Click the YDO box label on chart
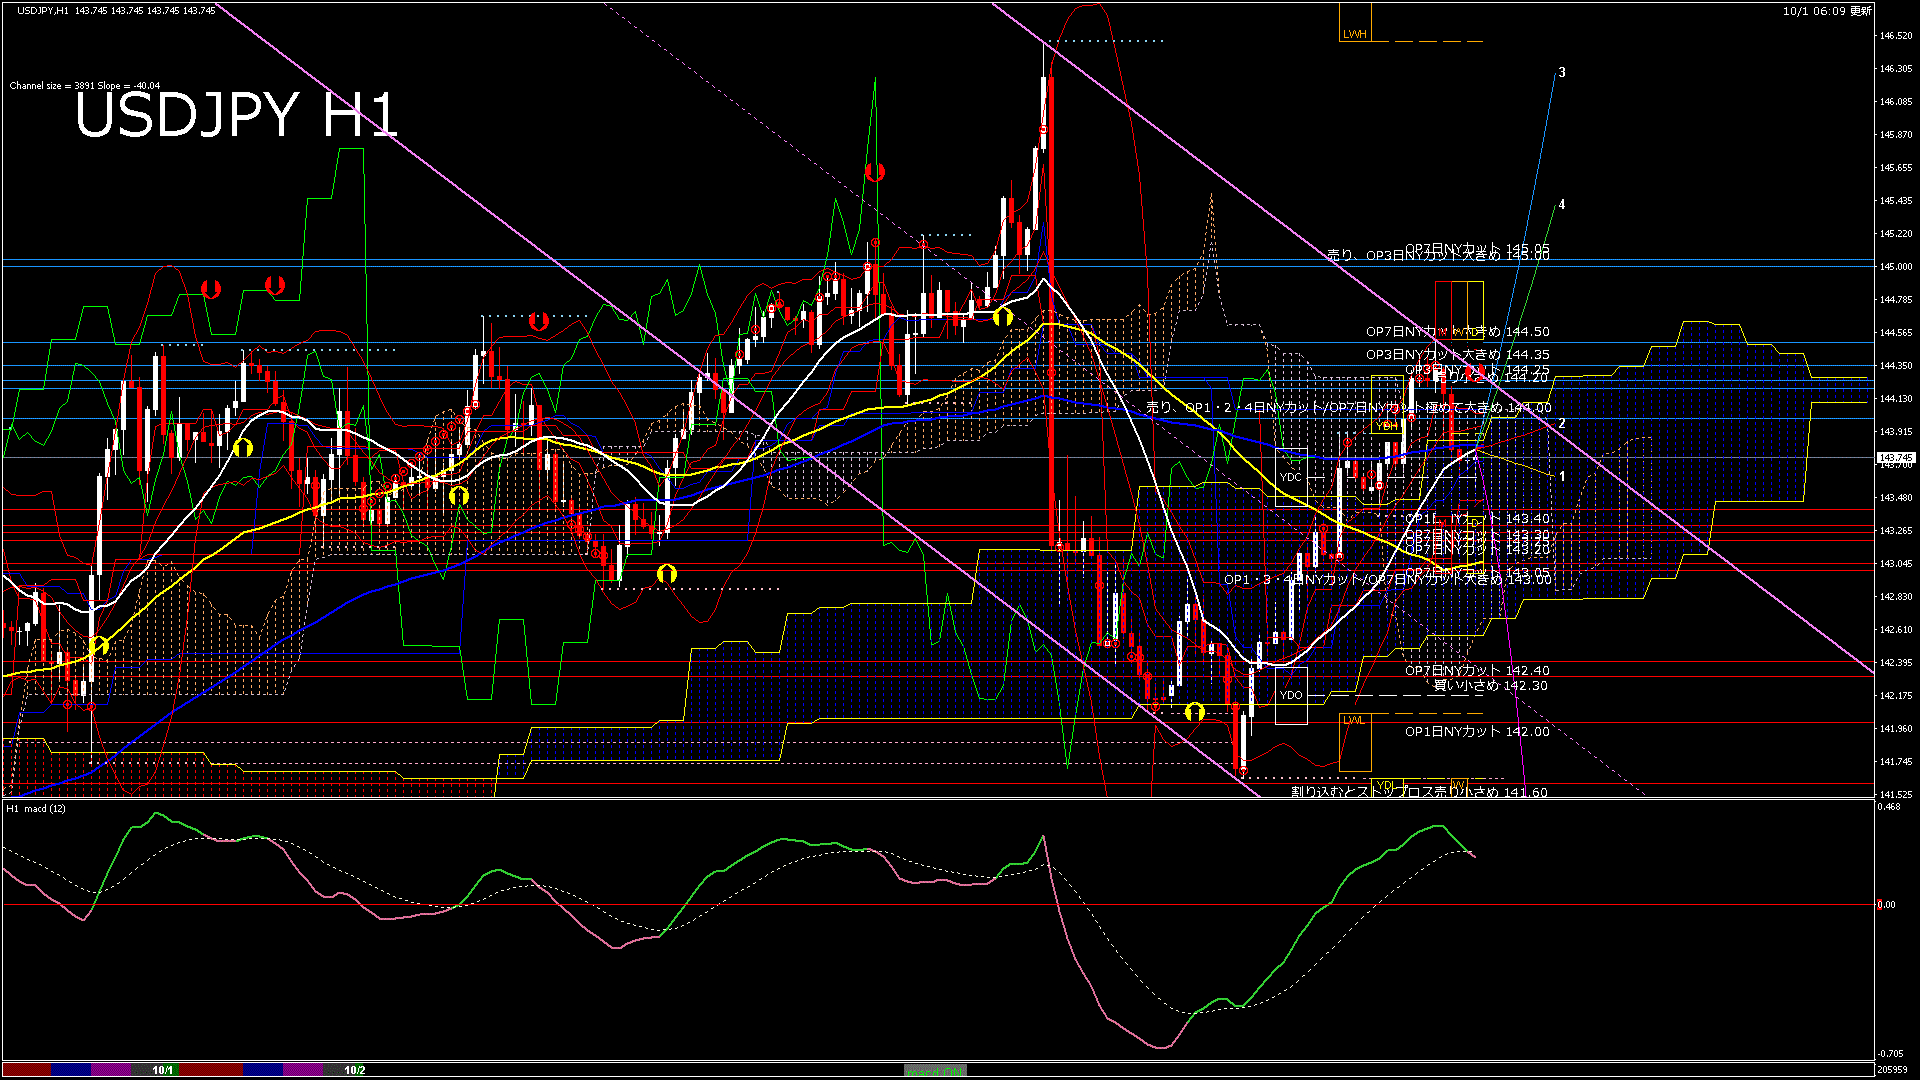1920x1080 pixels. click(x=1291, y=695)
